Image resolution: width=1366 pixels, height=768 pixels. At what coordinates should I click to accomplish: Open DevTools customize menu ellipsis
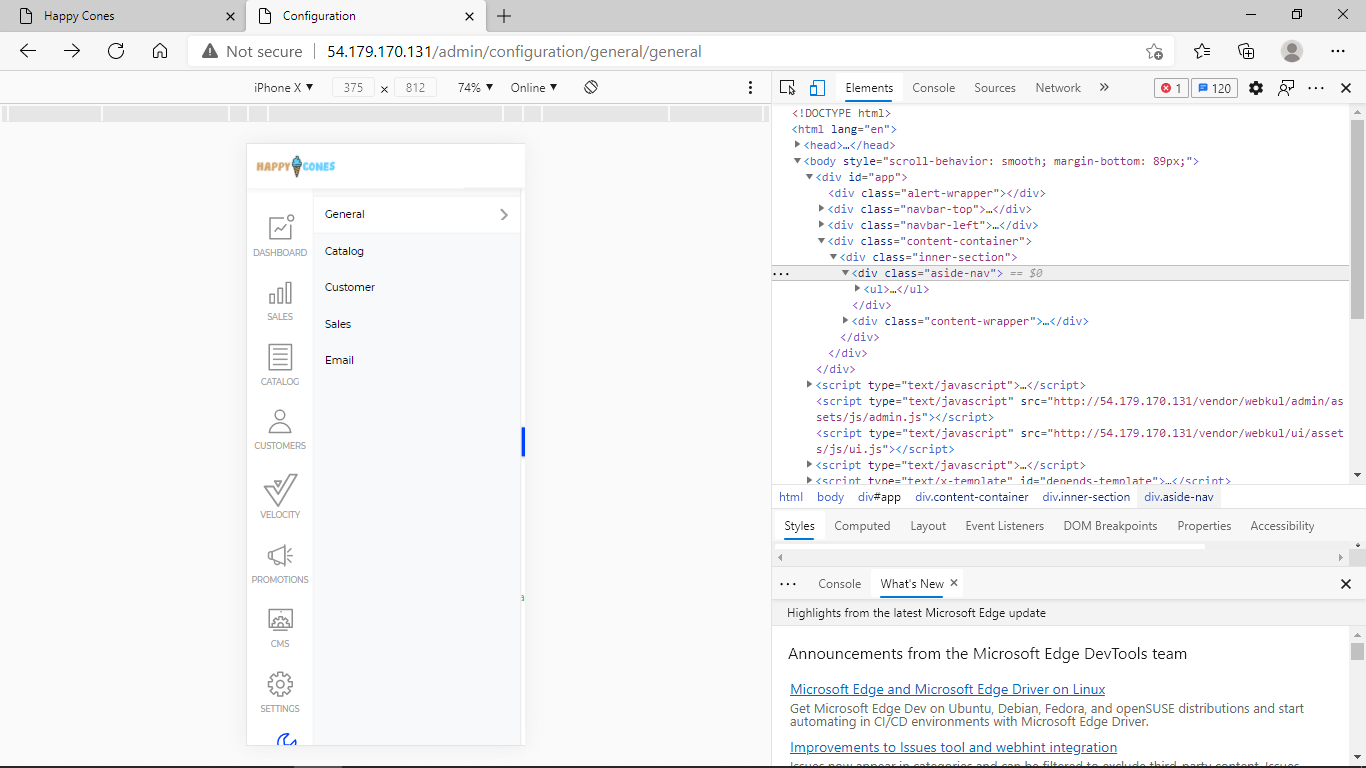point(1316,88)
